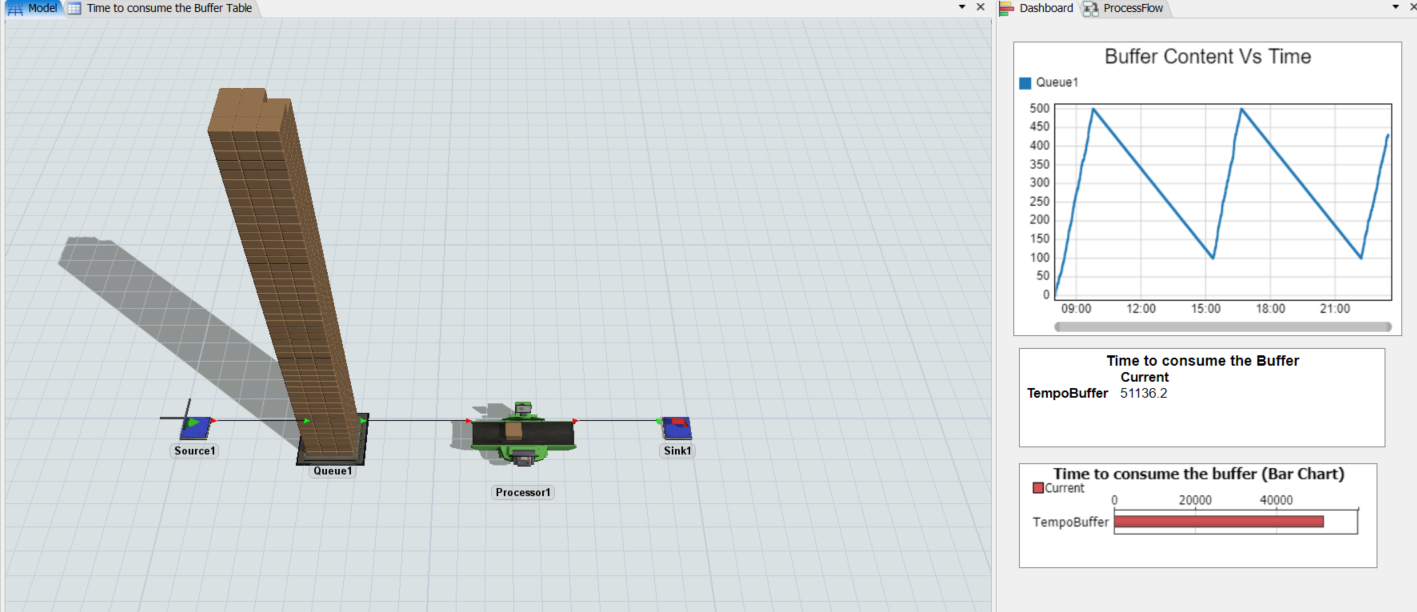The width and height of the screenshot is (1417, 612).
Task: Click the red TempoBuffer bar in the bar chart
Action: click(1218, 521)
